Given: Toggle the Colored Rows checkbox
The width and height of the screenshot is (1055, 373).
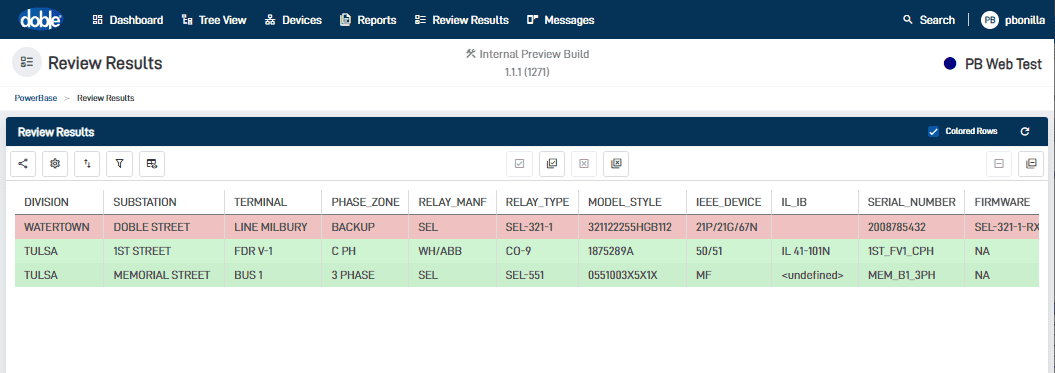Looking at the screenshot, I should tap(933, 131).
